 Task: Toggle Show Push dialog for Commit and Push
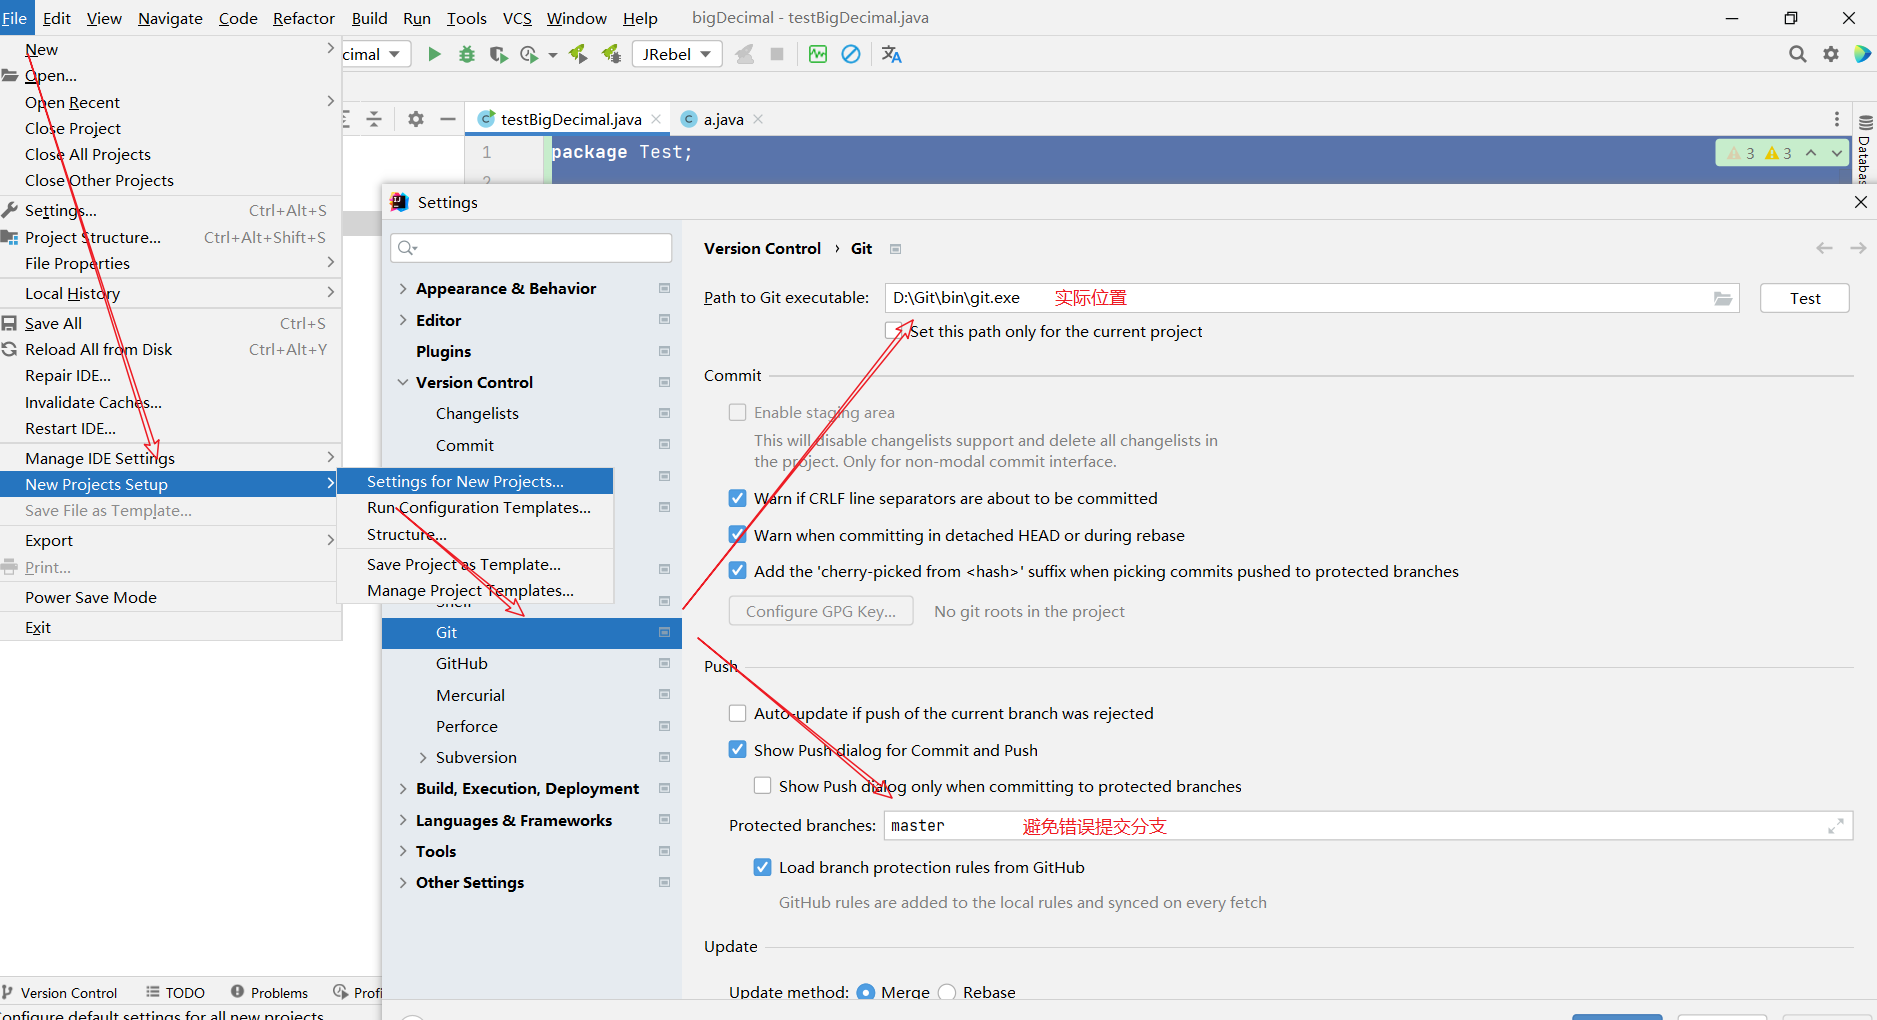[x=738, y=750]
